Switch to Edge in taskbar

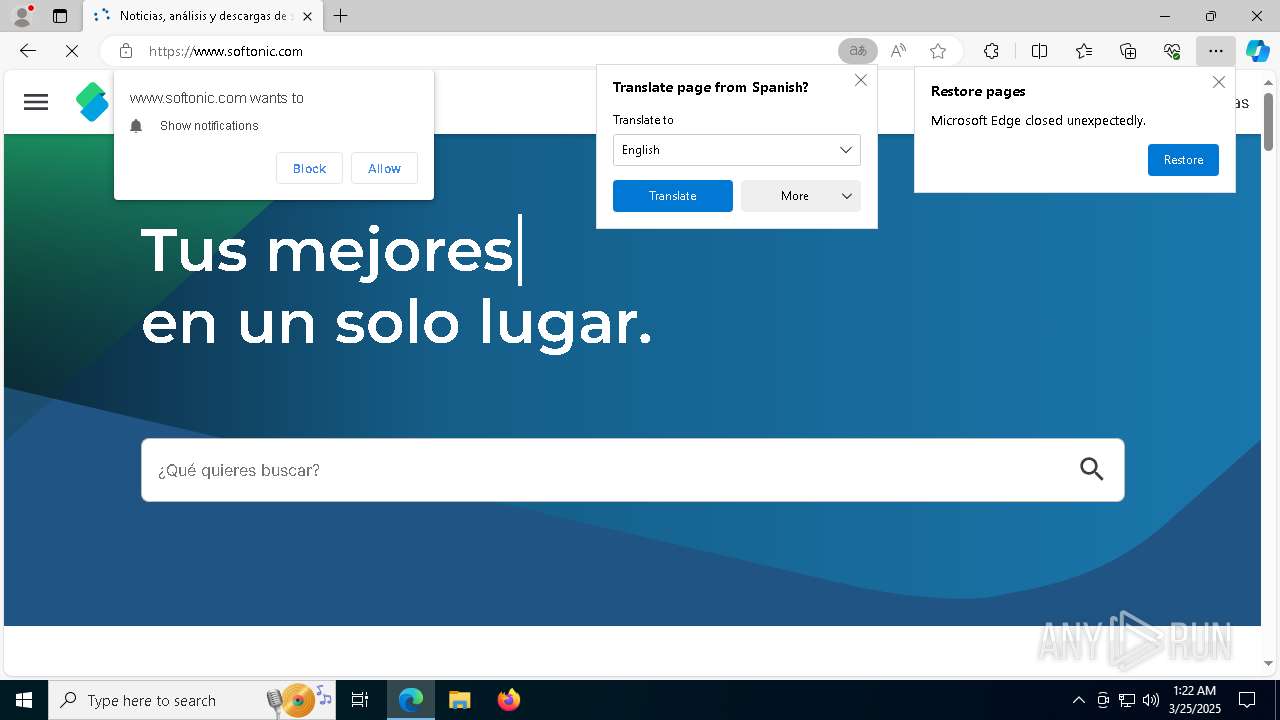tap(411, 700)
